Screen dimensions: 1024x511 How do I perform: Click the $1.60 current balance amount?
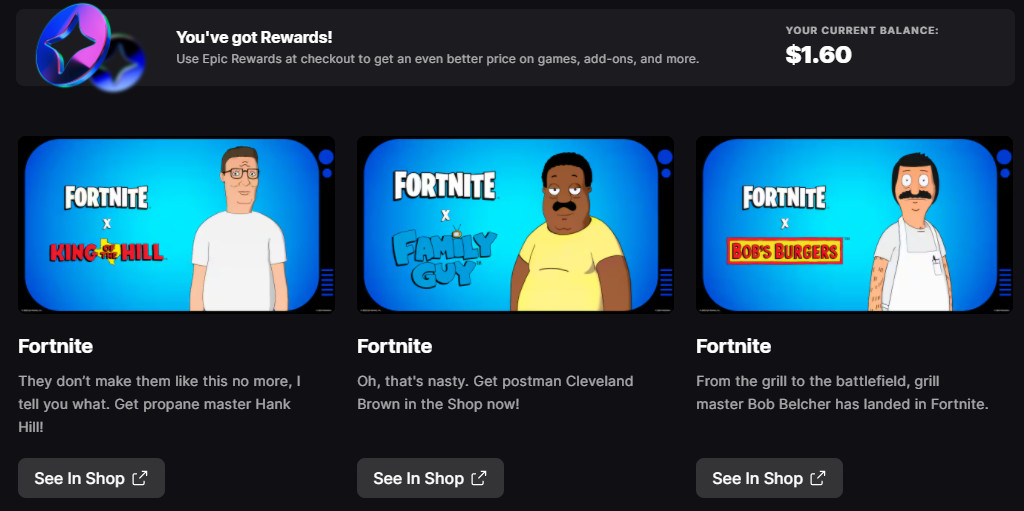click(818, 55)
